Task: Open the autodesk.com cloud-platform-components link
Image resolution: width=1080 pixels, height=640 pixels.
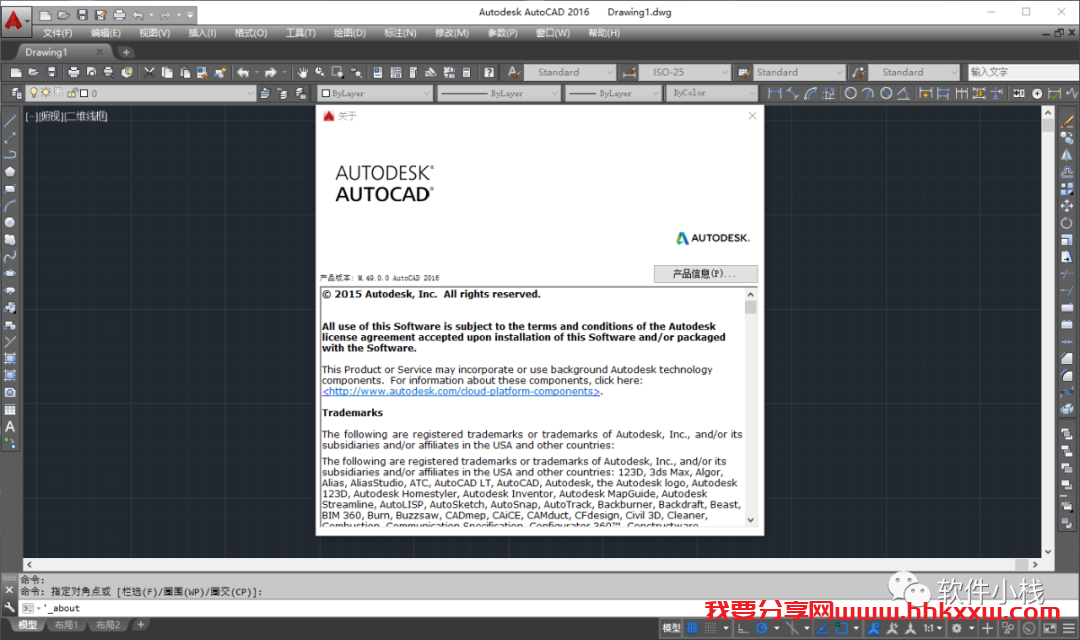Action: (461, 391)
